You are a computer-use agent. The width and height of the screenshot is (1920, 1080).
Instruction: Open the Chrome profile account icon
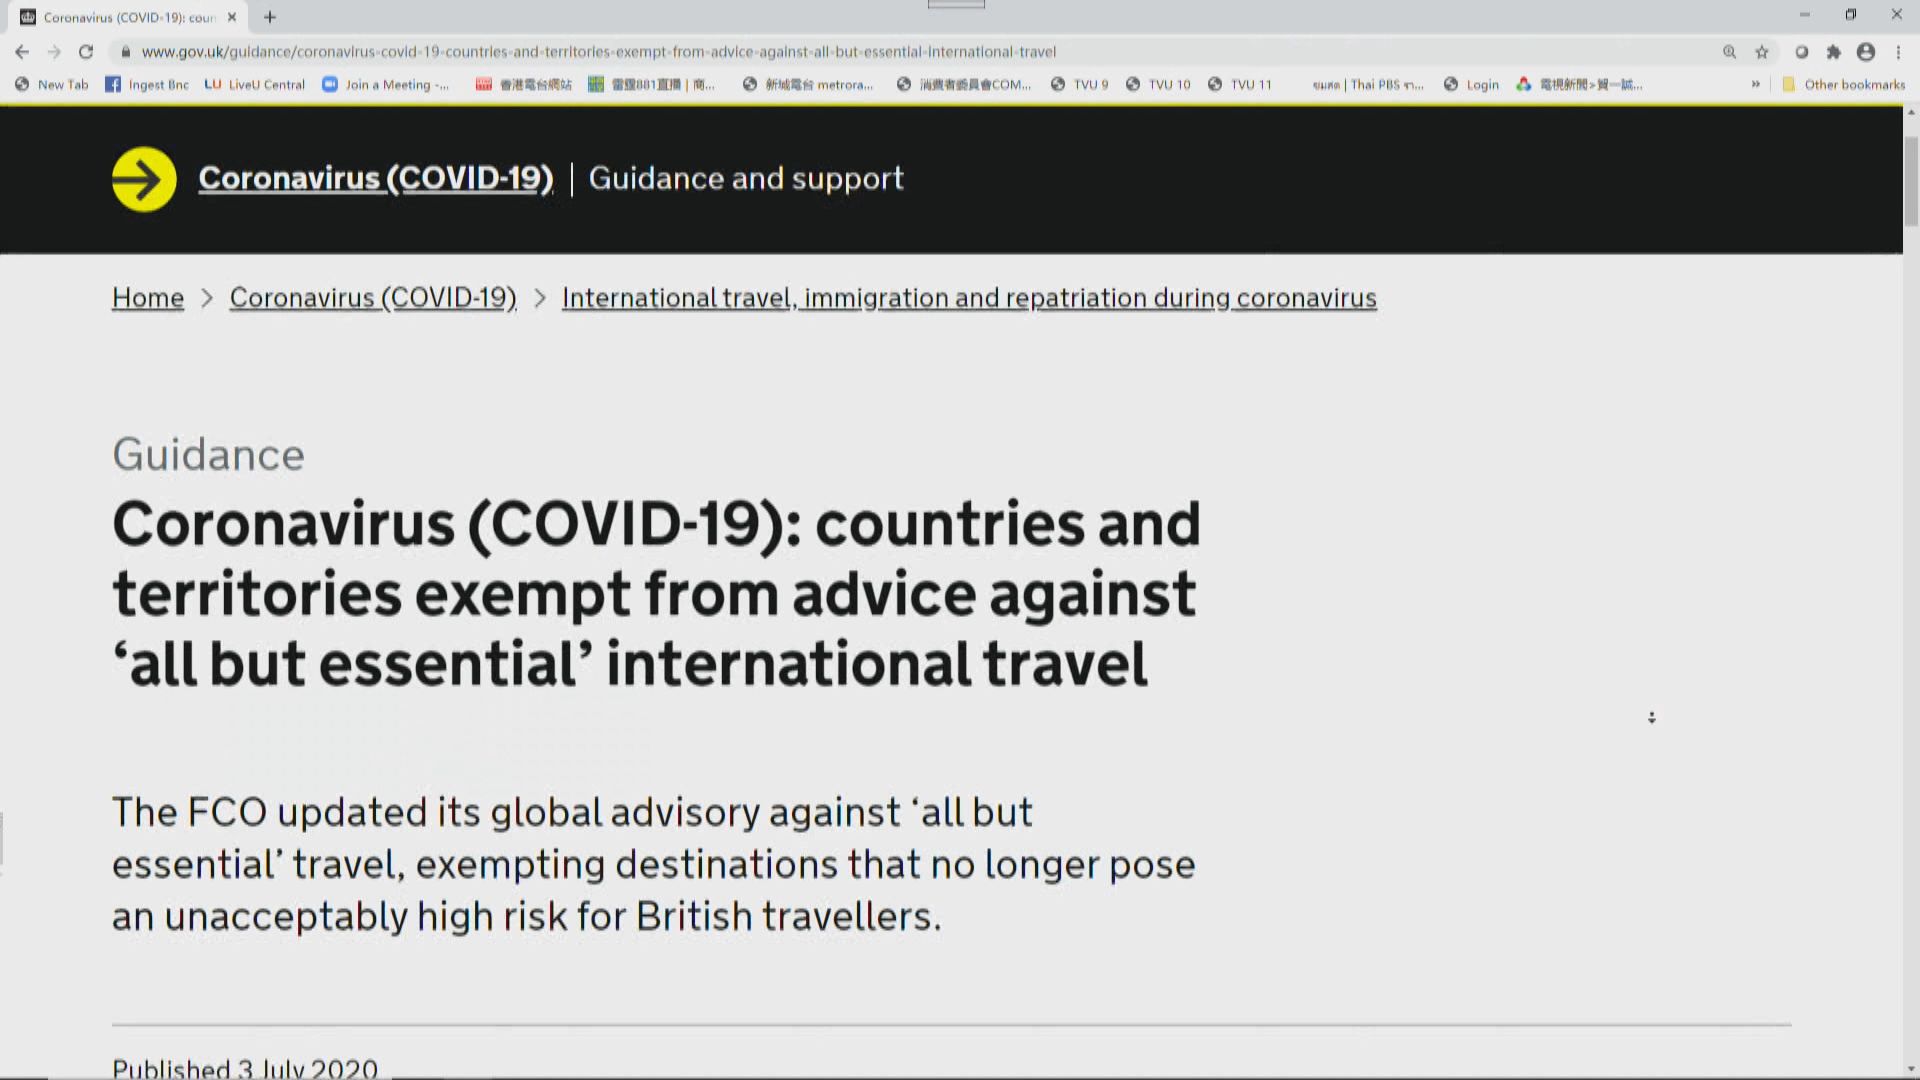[x=1866, y=52]
